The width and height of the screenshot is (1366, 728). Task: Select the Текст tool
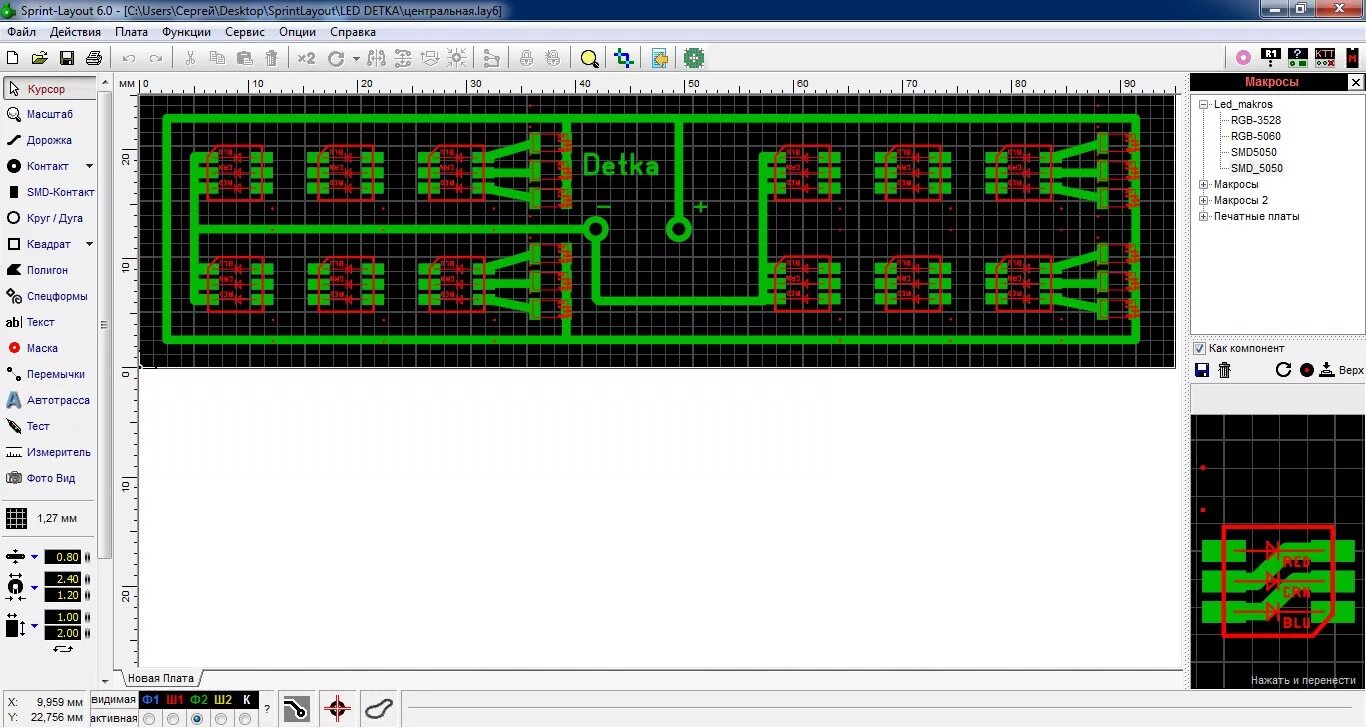pyautogui.click(x=50, y=322)
